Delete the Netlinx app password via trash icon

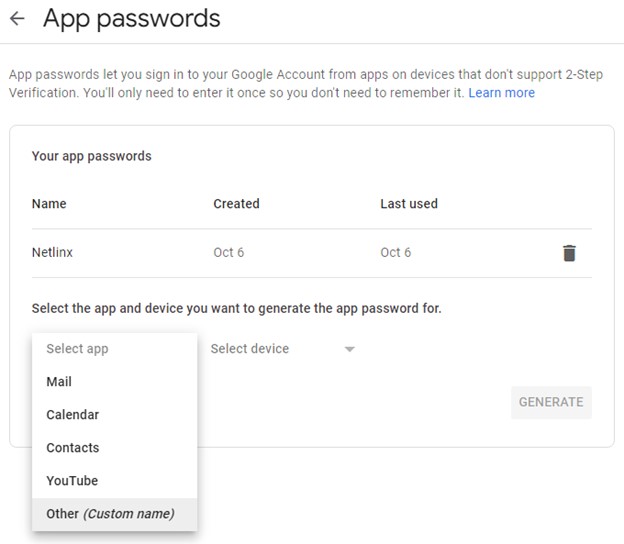(x=569, y=253)
